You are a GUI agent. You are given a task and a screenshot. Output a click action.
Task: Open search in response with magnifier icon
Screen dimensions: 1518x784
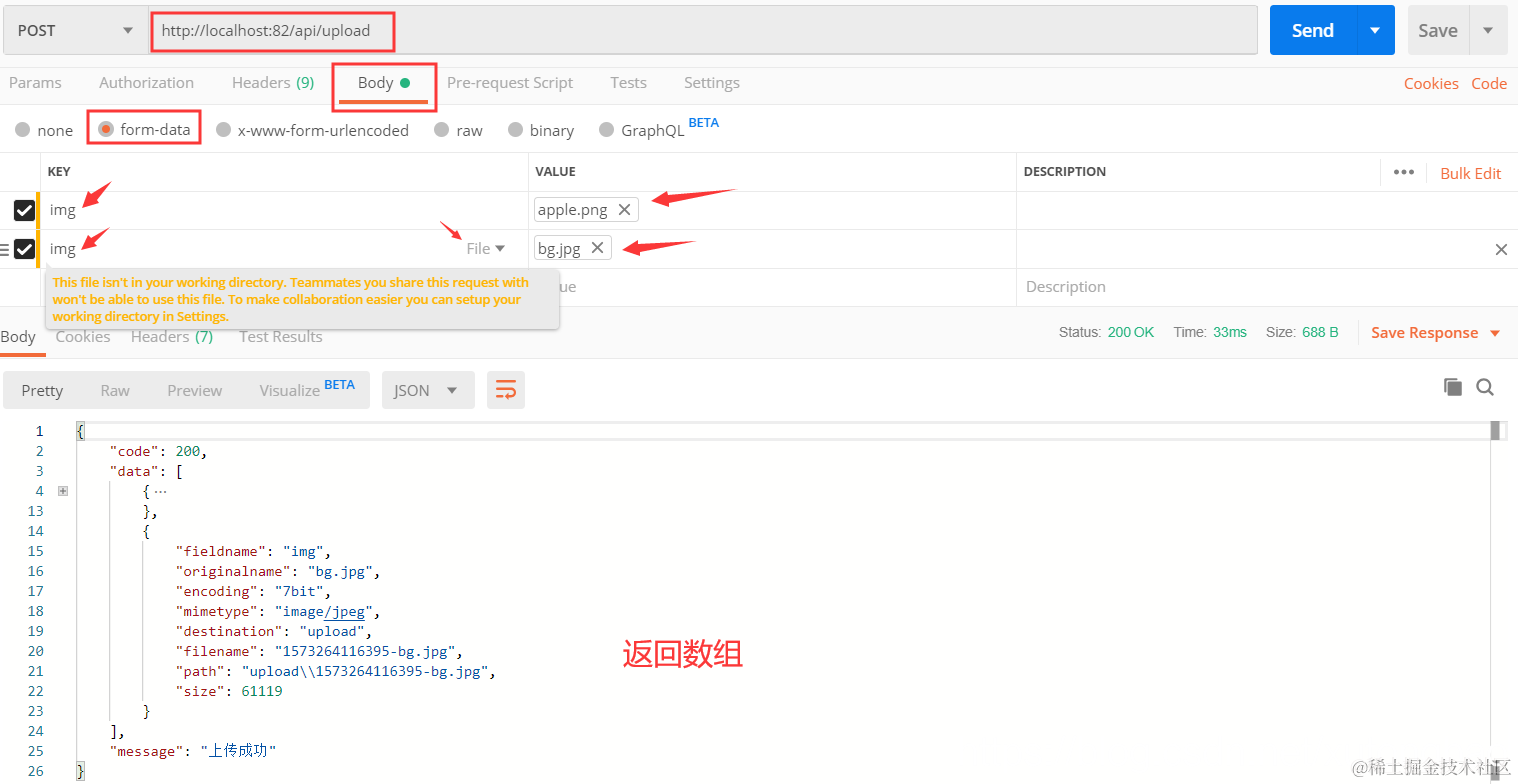coord(1485,387)
